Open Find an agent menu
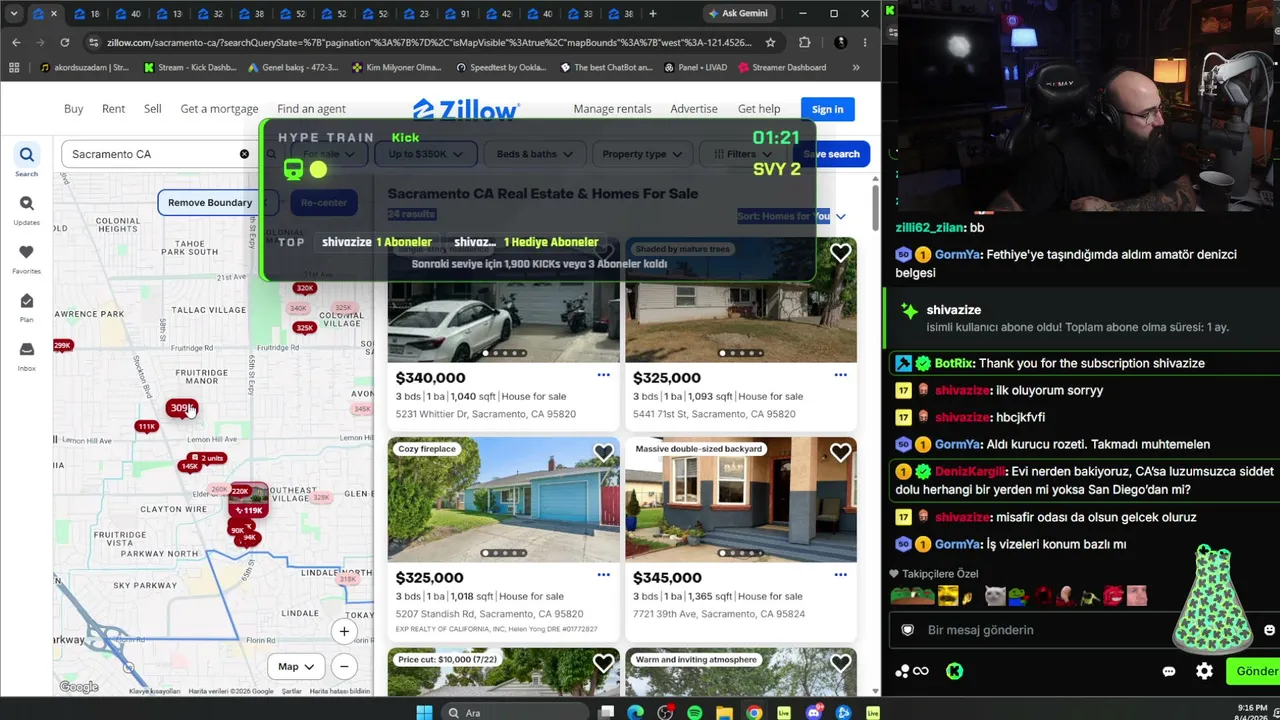 [x=311, y=109]
